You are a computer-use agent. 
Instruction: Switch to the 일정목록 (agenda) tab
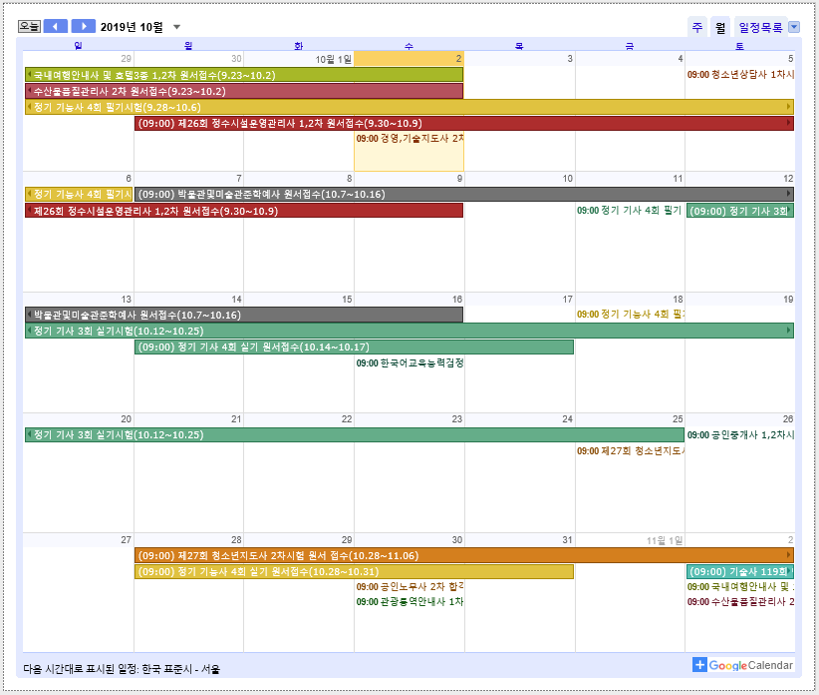pyautogui.click(x=760, y=28)
